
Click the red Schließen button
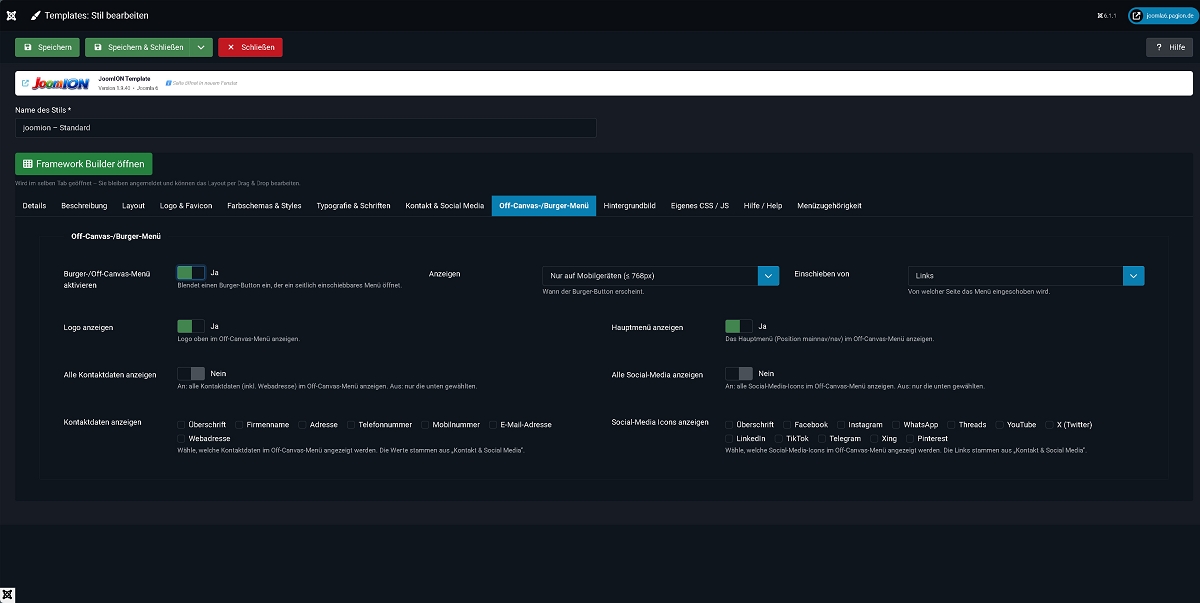tap(250, 47)
